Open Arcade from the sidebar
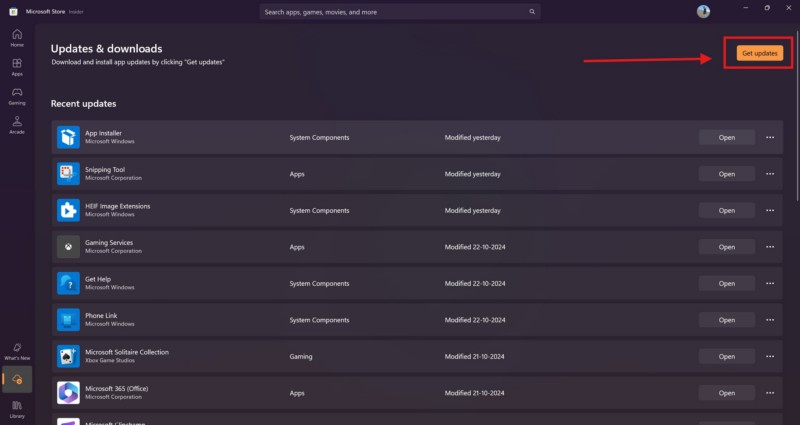The width and height of the screenshot is (800, 425). (x=17, y=125)
